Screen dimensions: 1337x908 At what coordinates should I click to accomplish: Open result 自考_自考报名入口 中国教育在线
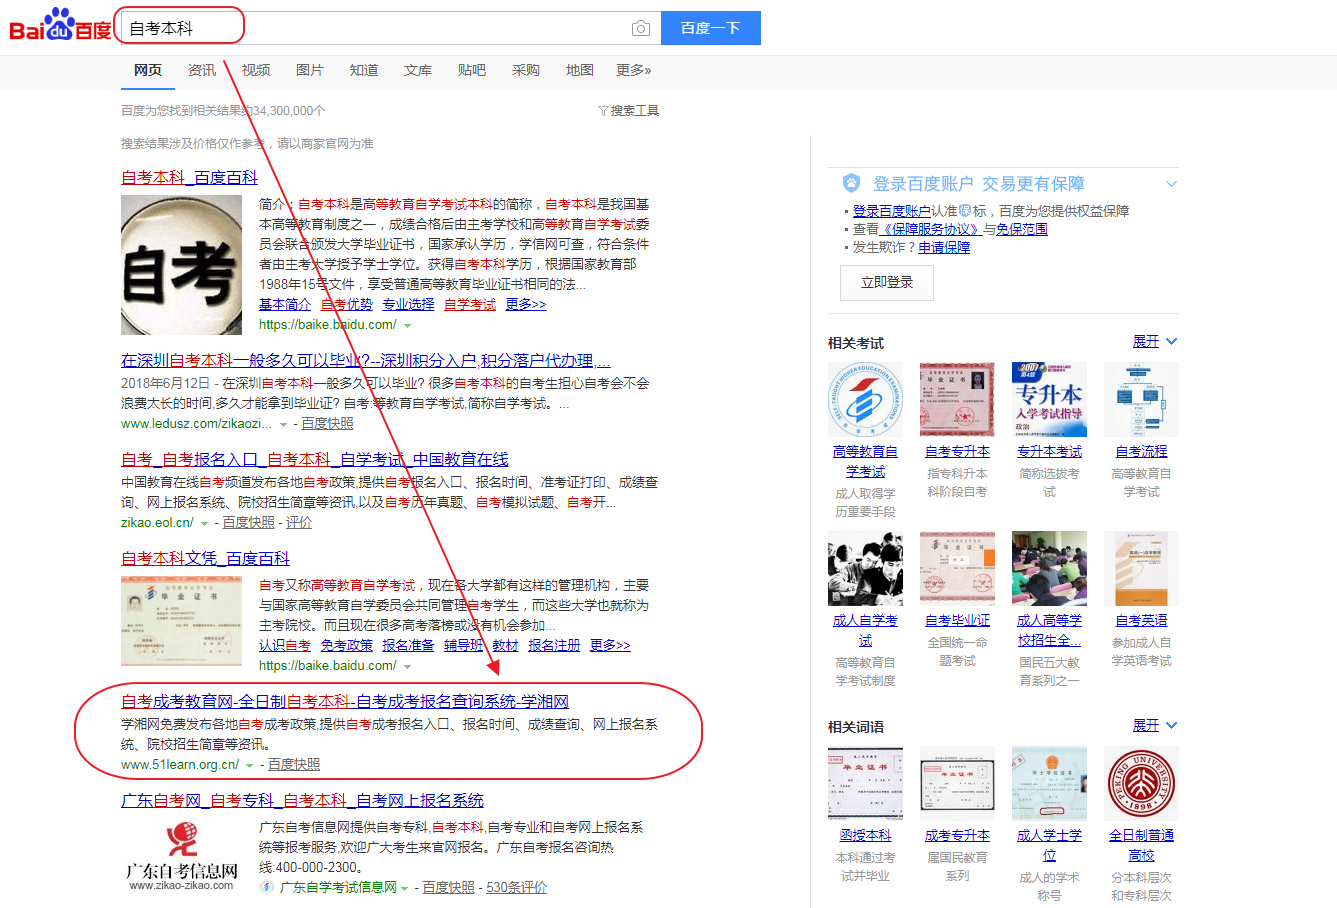(x=315, y=459)
